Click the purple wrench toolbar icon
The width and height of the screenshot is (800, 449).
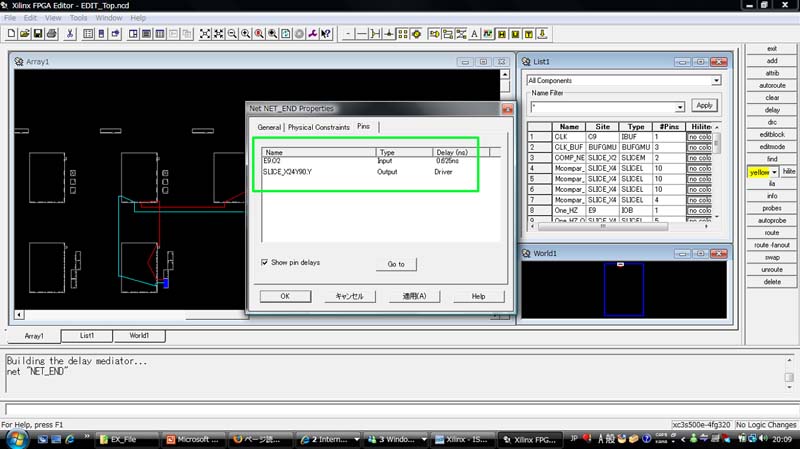click(x=312, y=34)
